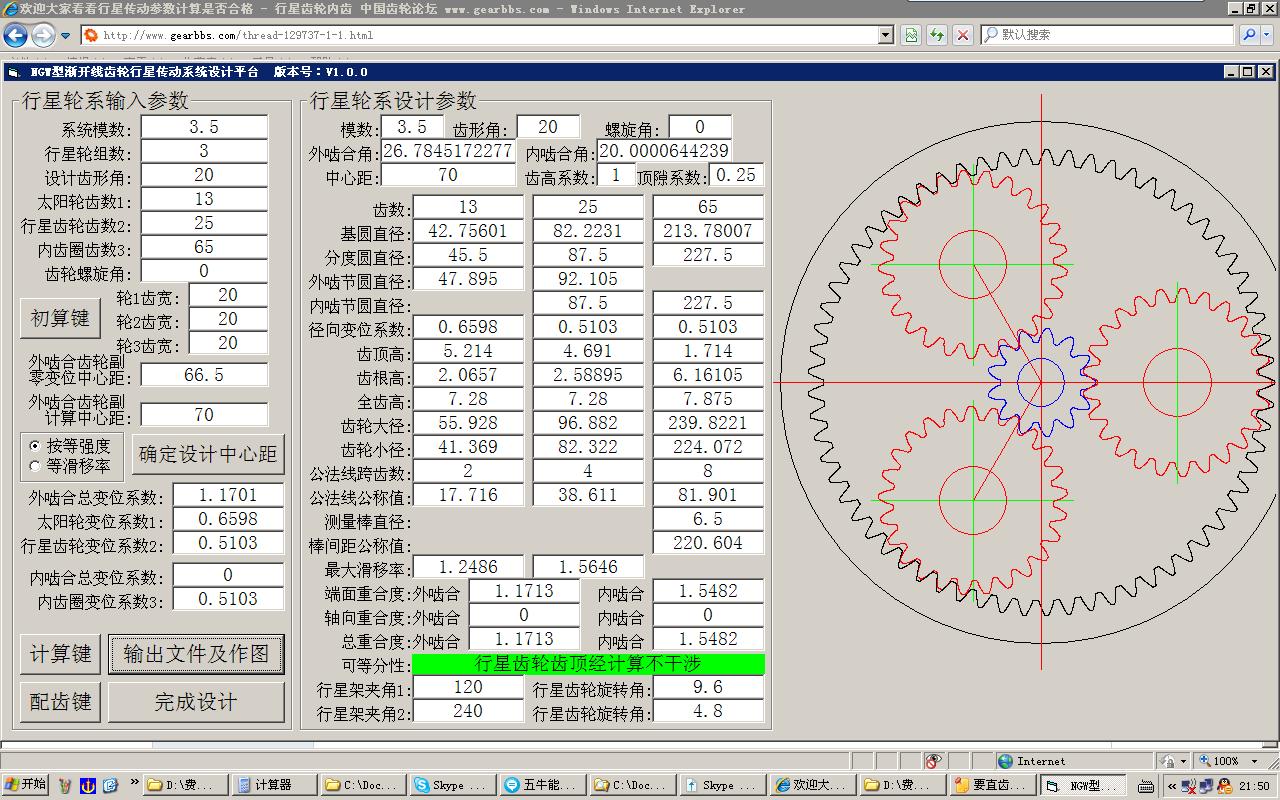
Task: Click the network computers tray icon
Action: 1206,786
